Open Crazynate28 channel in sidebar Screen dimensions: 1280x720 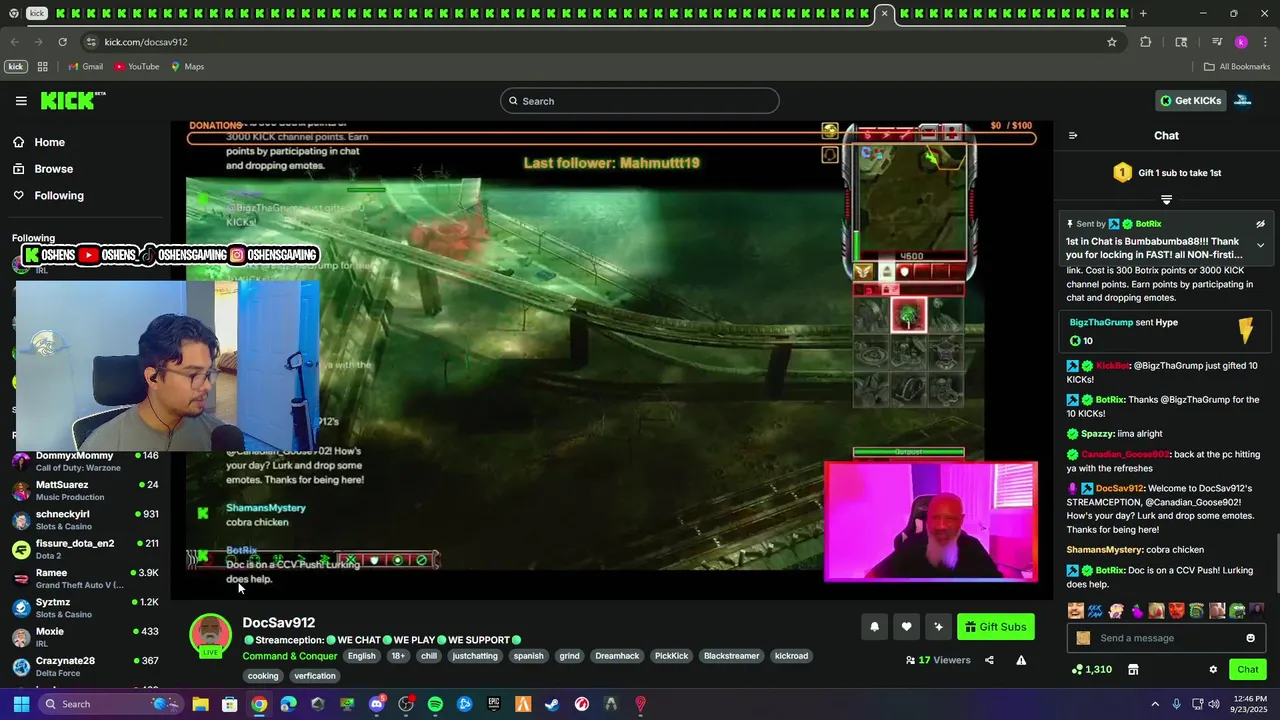click(x=85, y=666)
